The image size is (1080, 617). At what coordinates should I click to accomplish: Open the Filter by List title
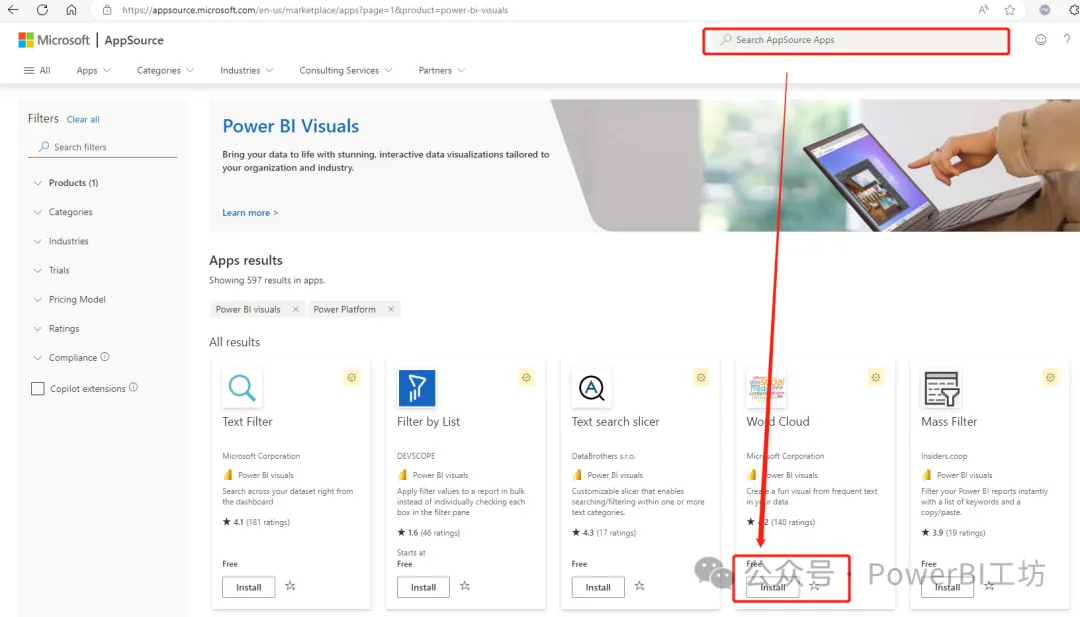tap(428, 421)
